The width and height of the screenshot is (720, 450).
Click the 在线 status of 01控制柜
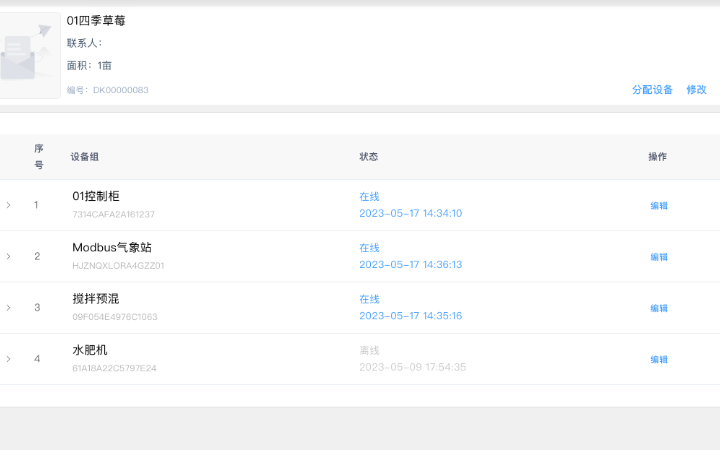[x=369, y=197]
